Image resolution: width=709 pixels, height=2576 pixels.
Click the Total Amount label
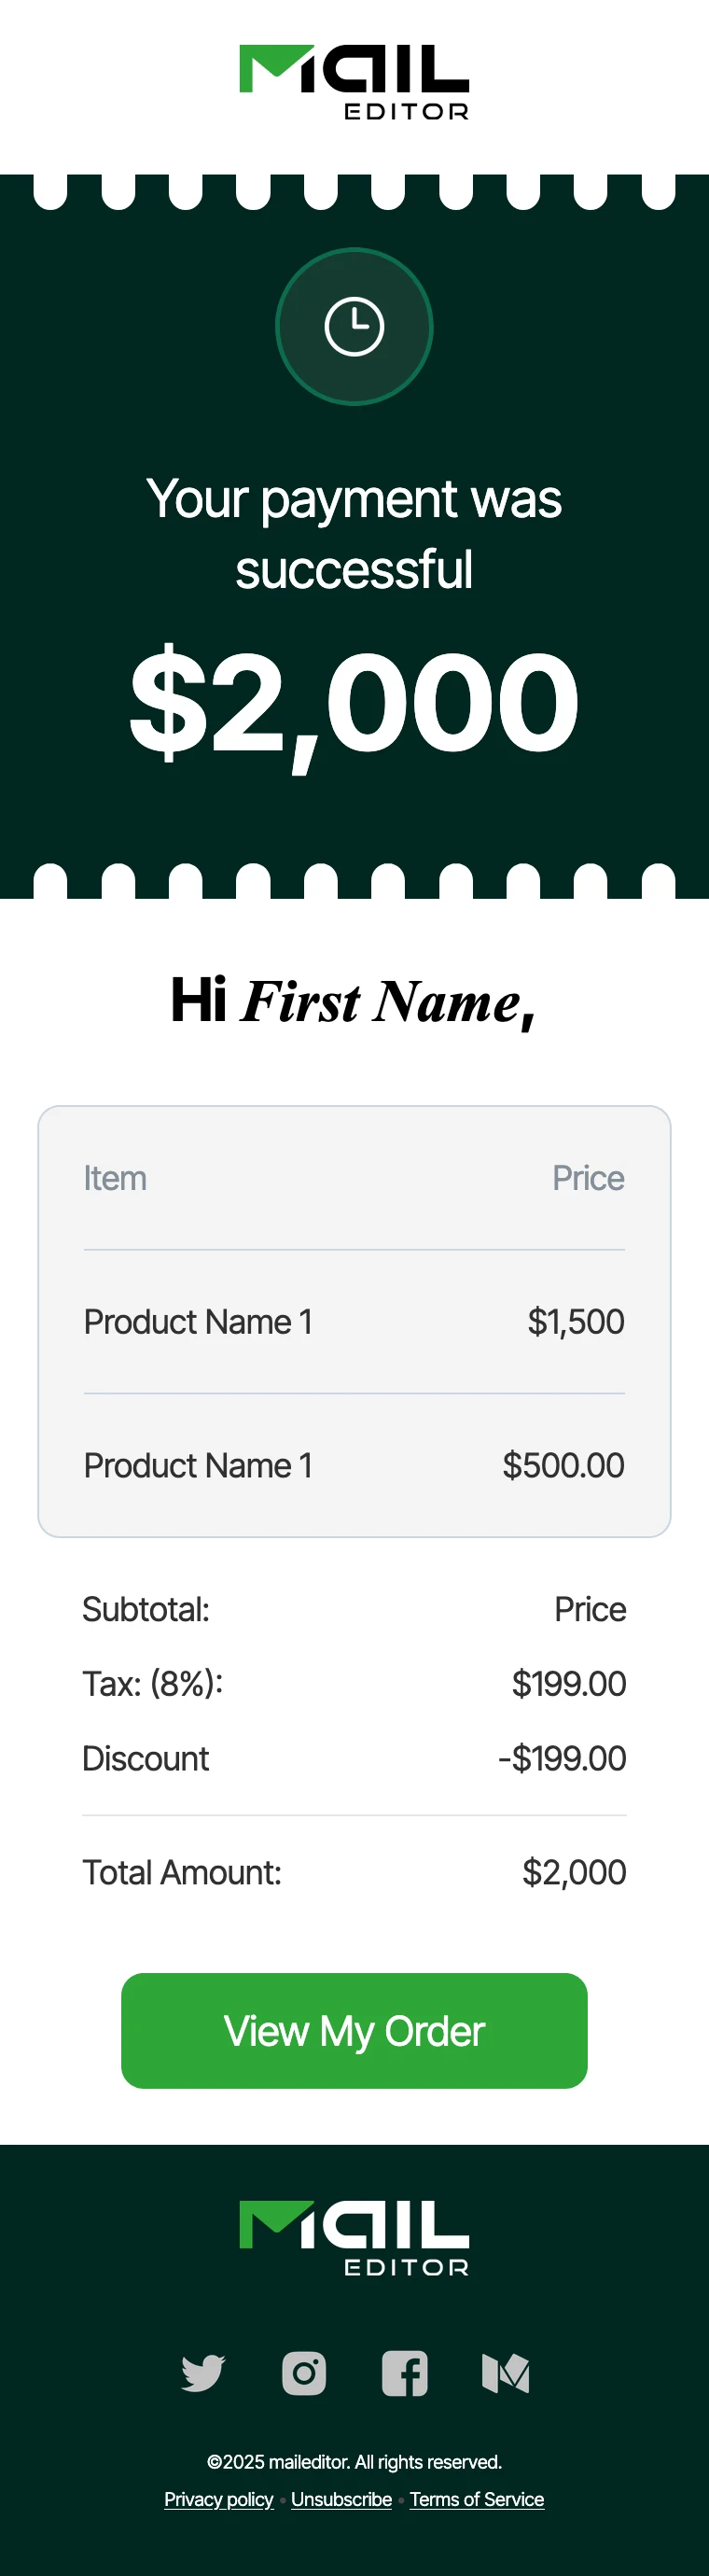(182, 1872)
